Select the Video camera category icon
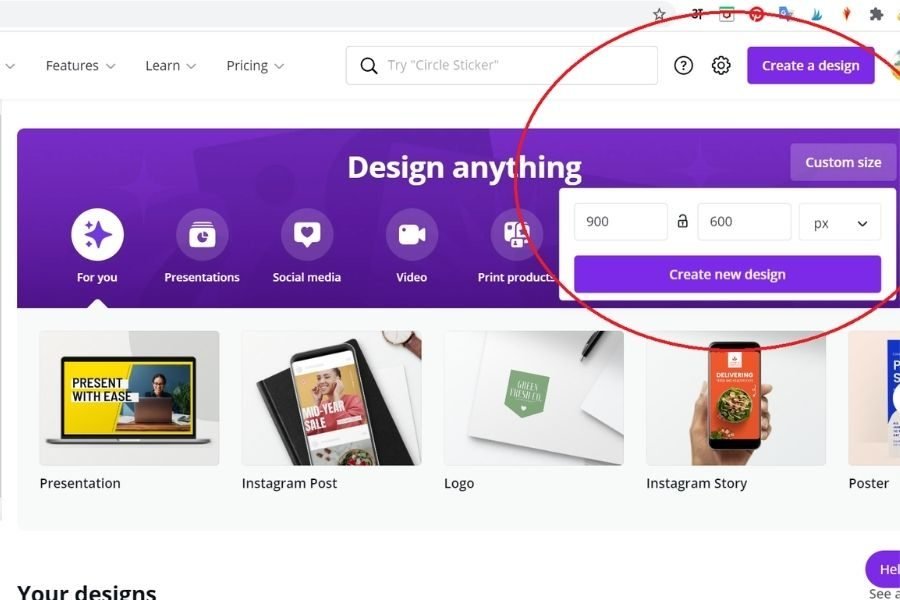This screenshot has height=600, width=900. pyautogui.click(x=411, y=235)
